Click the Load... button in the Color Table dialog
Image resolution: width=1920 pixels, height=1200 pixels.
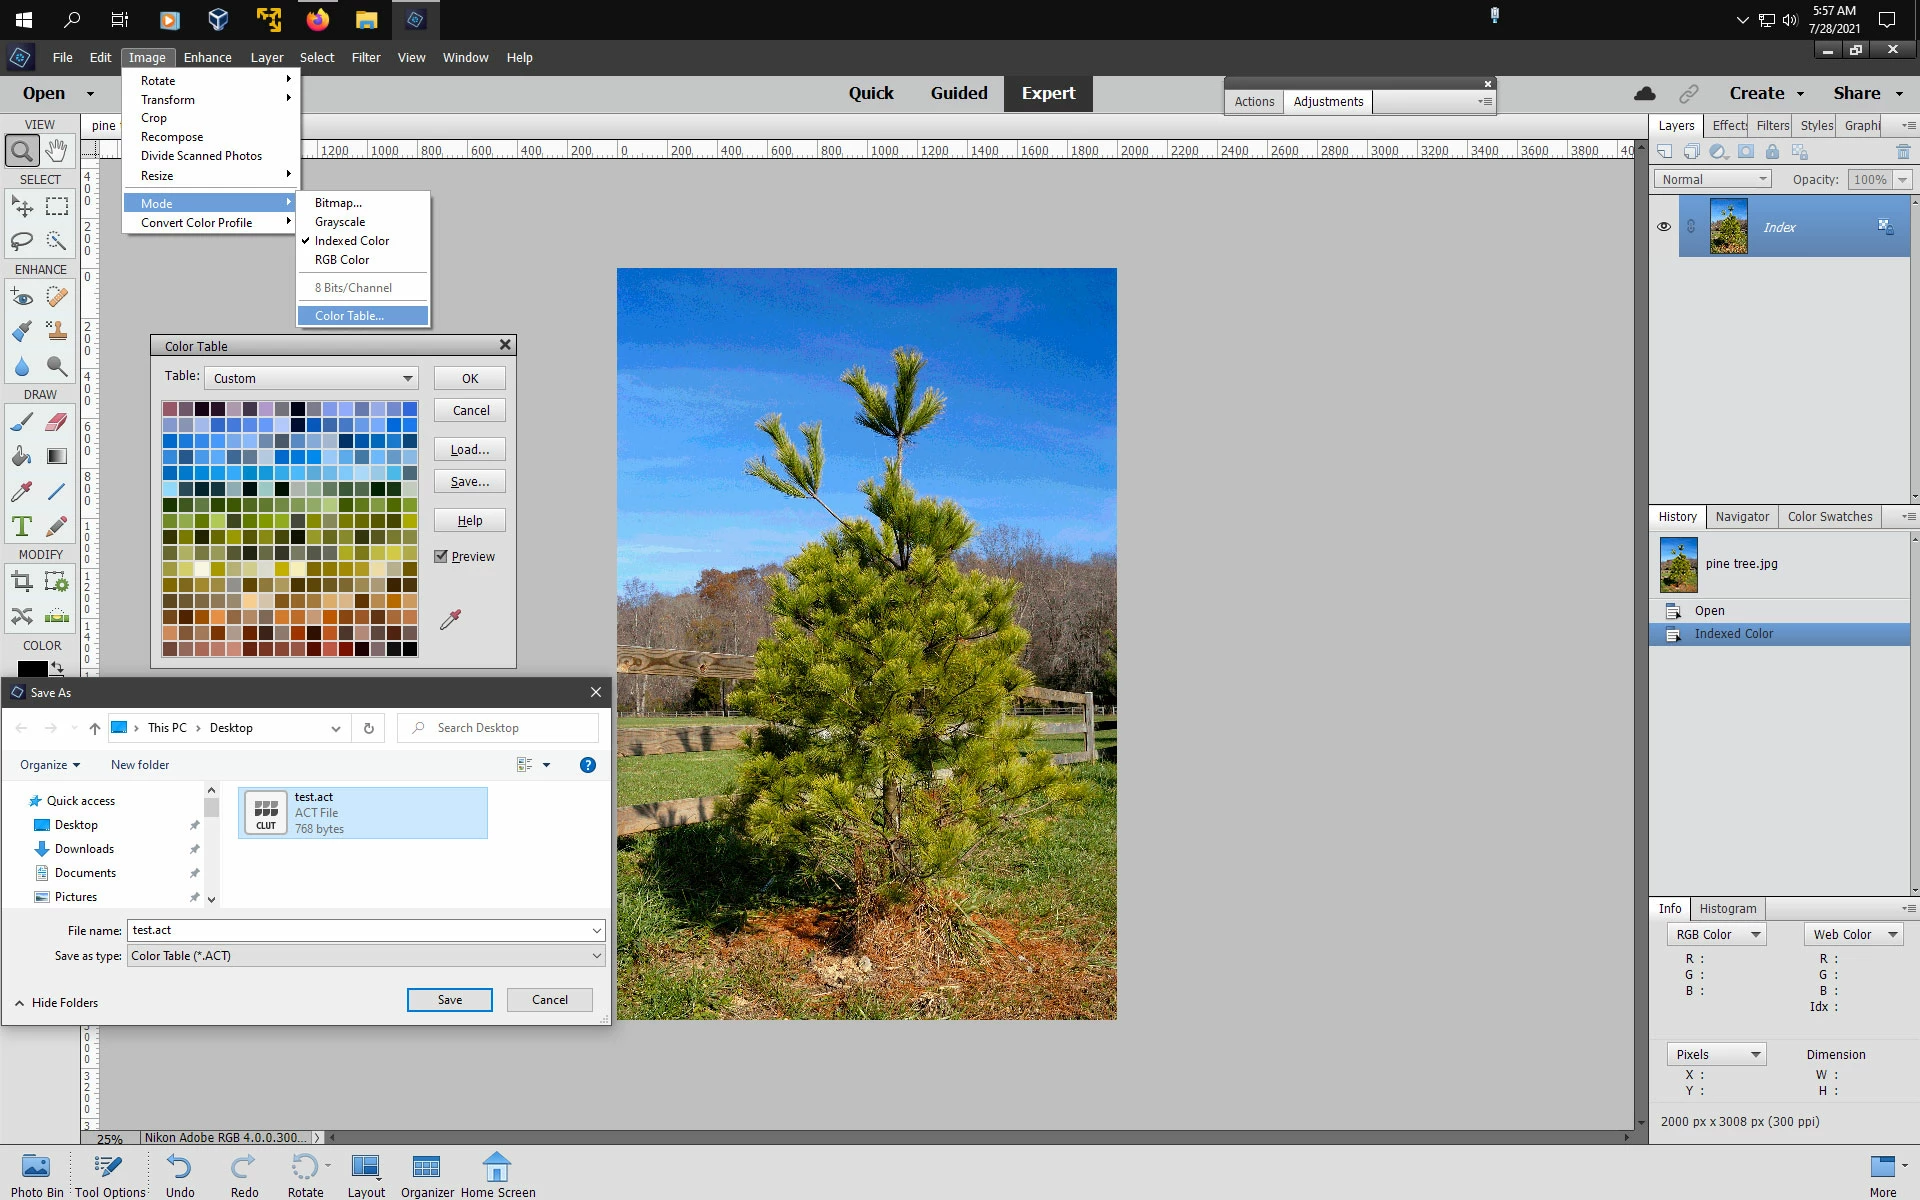pos(469,450)
